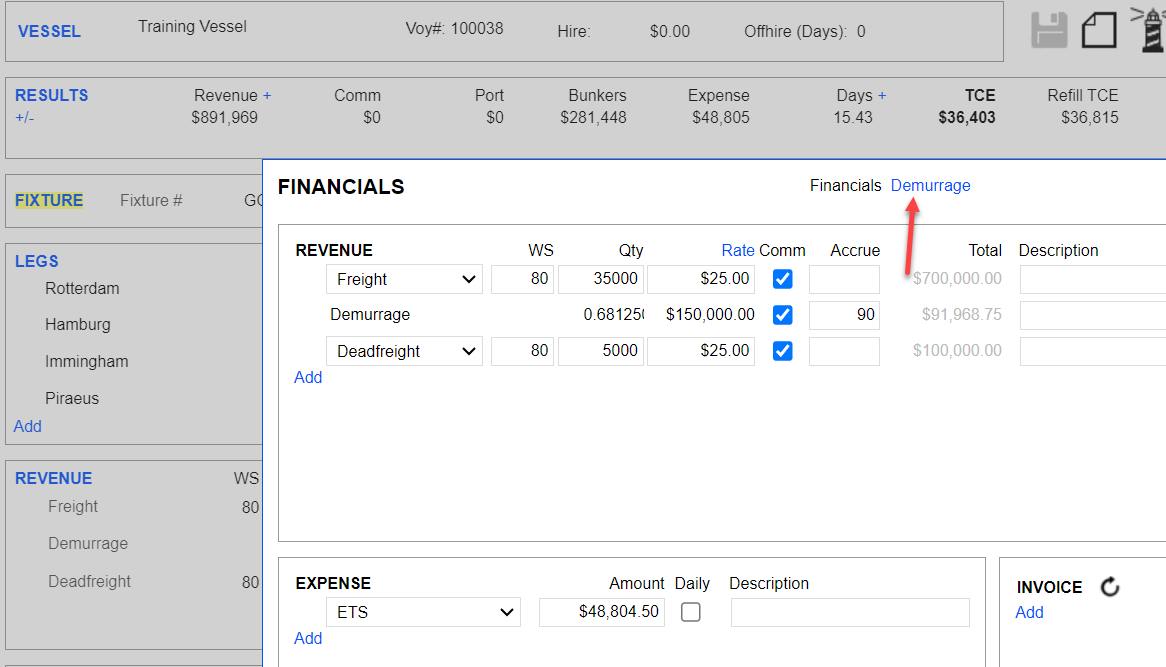The image size is (1166, 667).
Task: Open the Rate column header link
Action: [738, 250]
